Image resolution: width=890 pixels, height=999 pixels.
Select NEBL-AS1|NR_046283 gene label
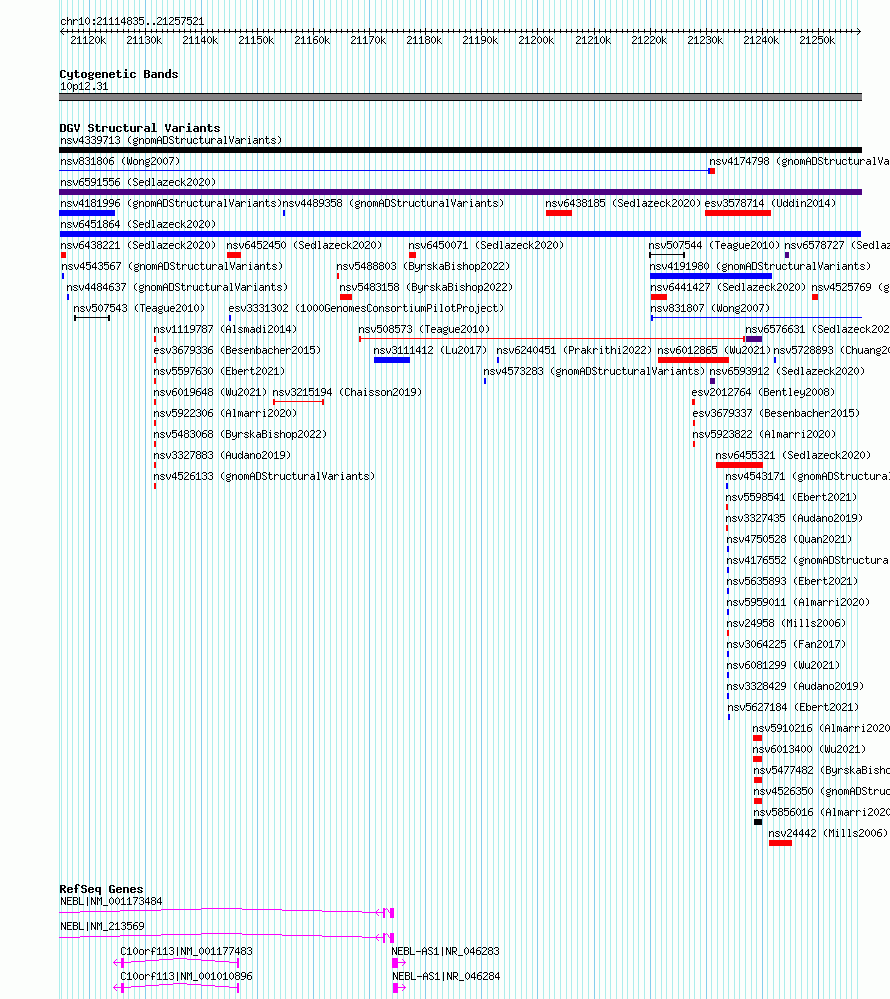pyautogui.click(x=446, y=951)
